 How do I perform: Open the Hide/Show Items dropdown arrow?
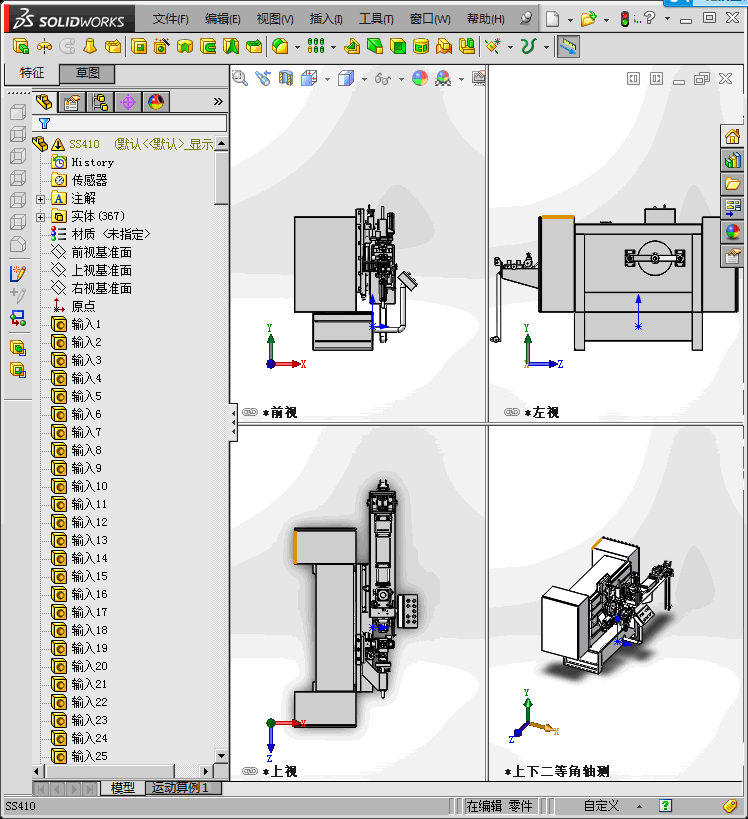click(401, 79)
